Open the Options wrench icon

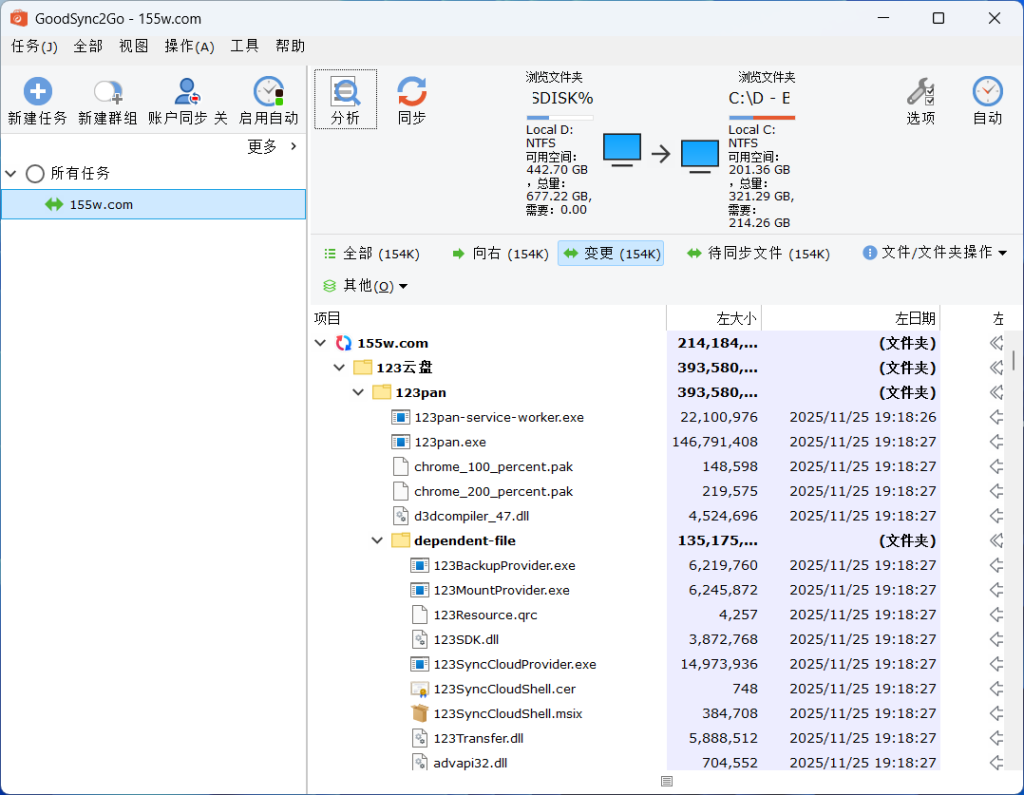(920, 92)
